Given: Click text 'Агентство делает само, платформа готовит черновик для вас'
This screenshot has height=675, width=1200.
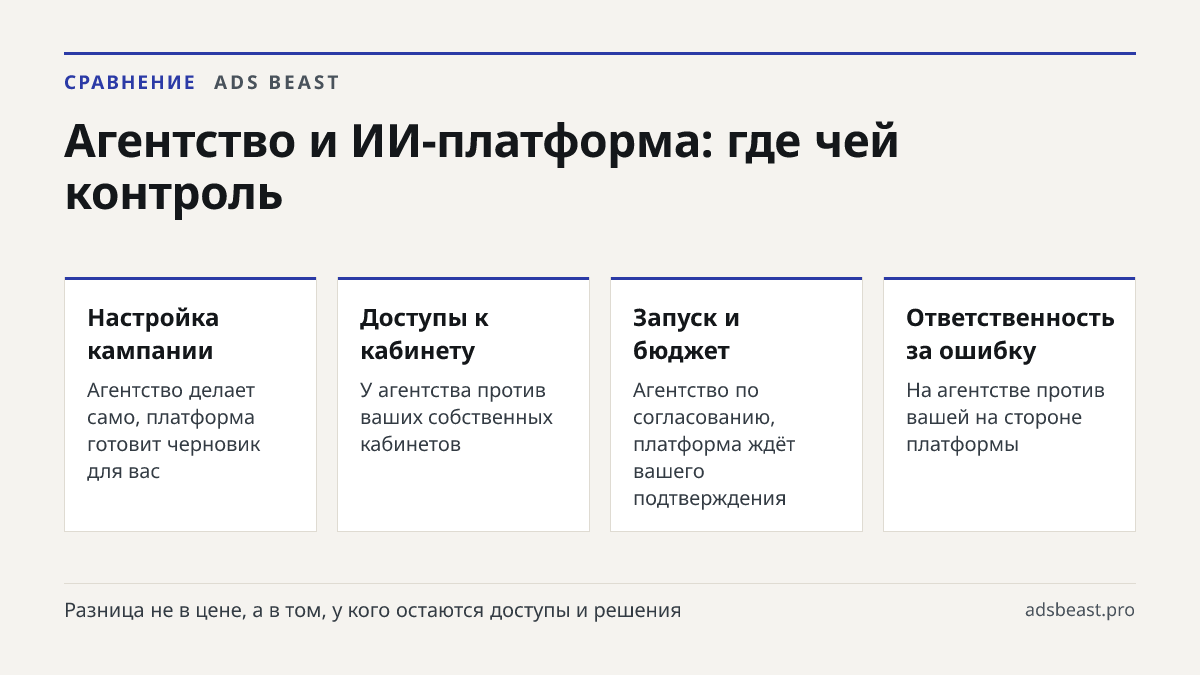Looking at the screenshot, I should (174, 431).
